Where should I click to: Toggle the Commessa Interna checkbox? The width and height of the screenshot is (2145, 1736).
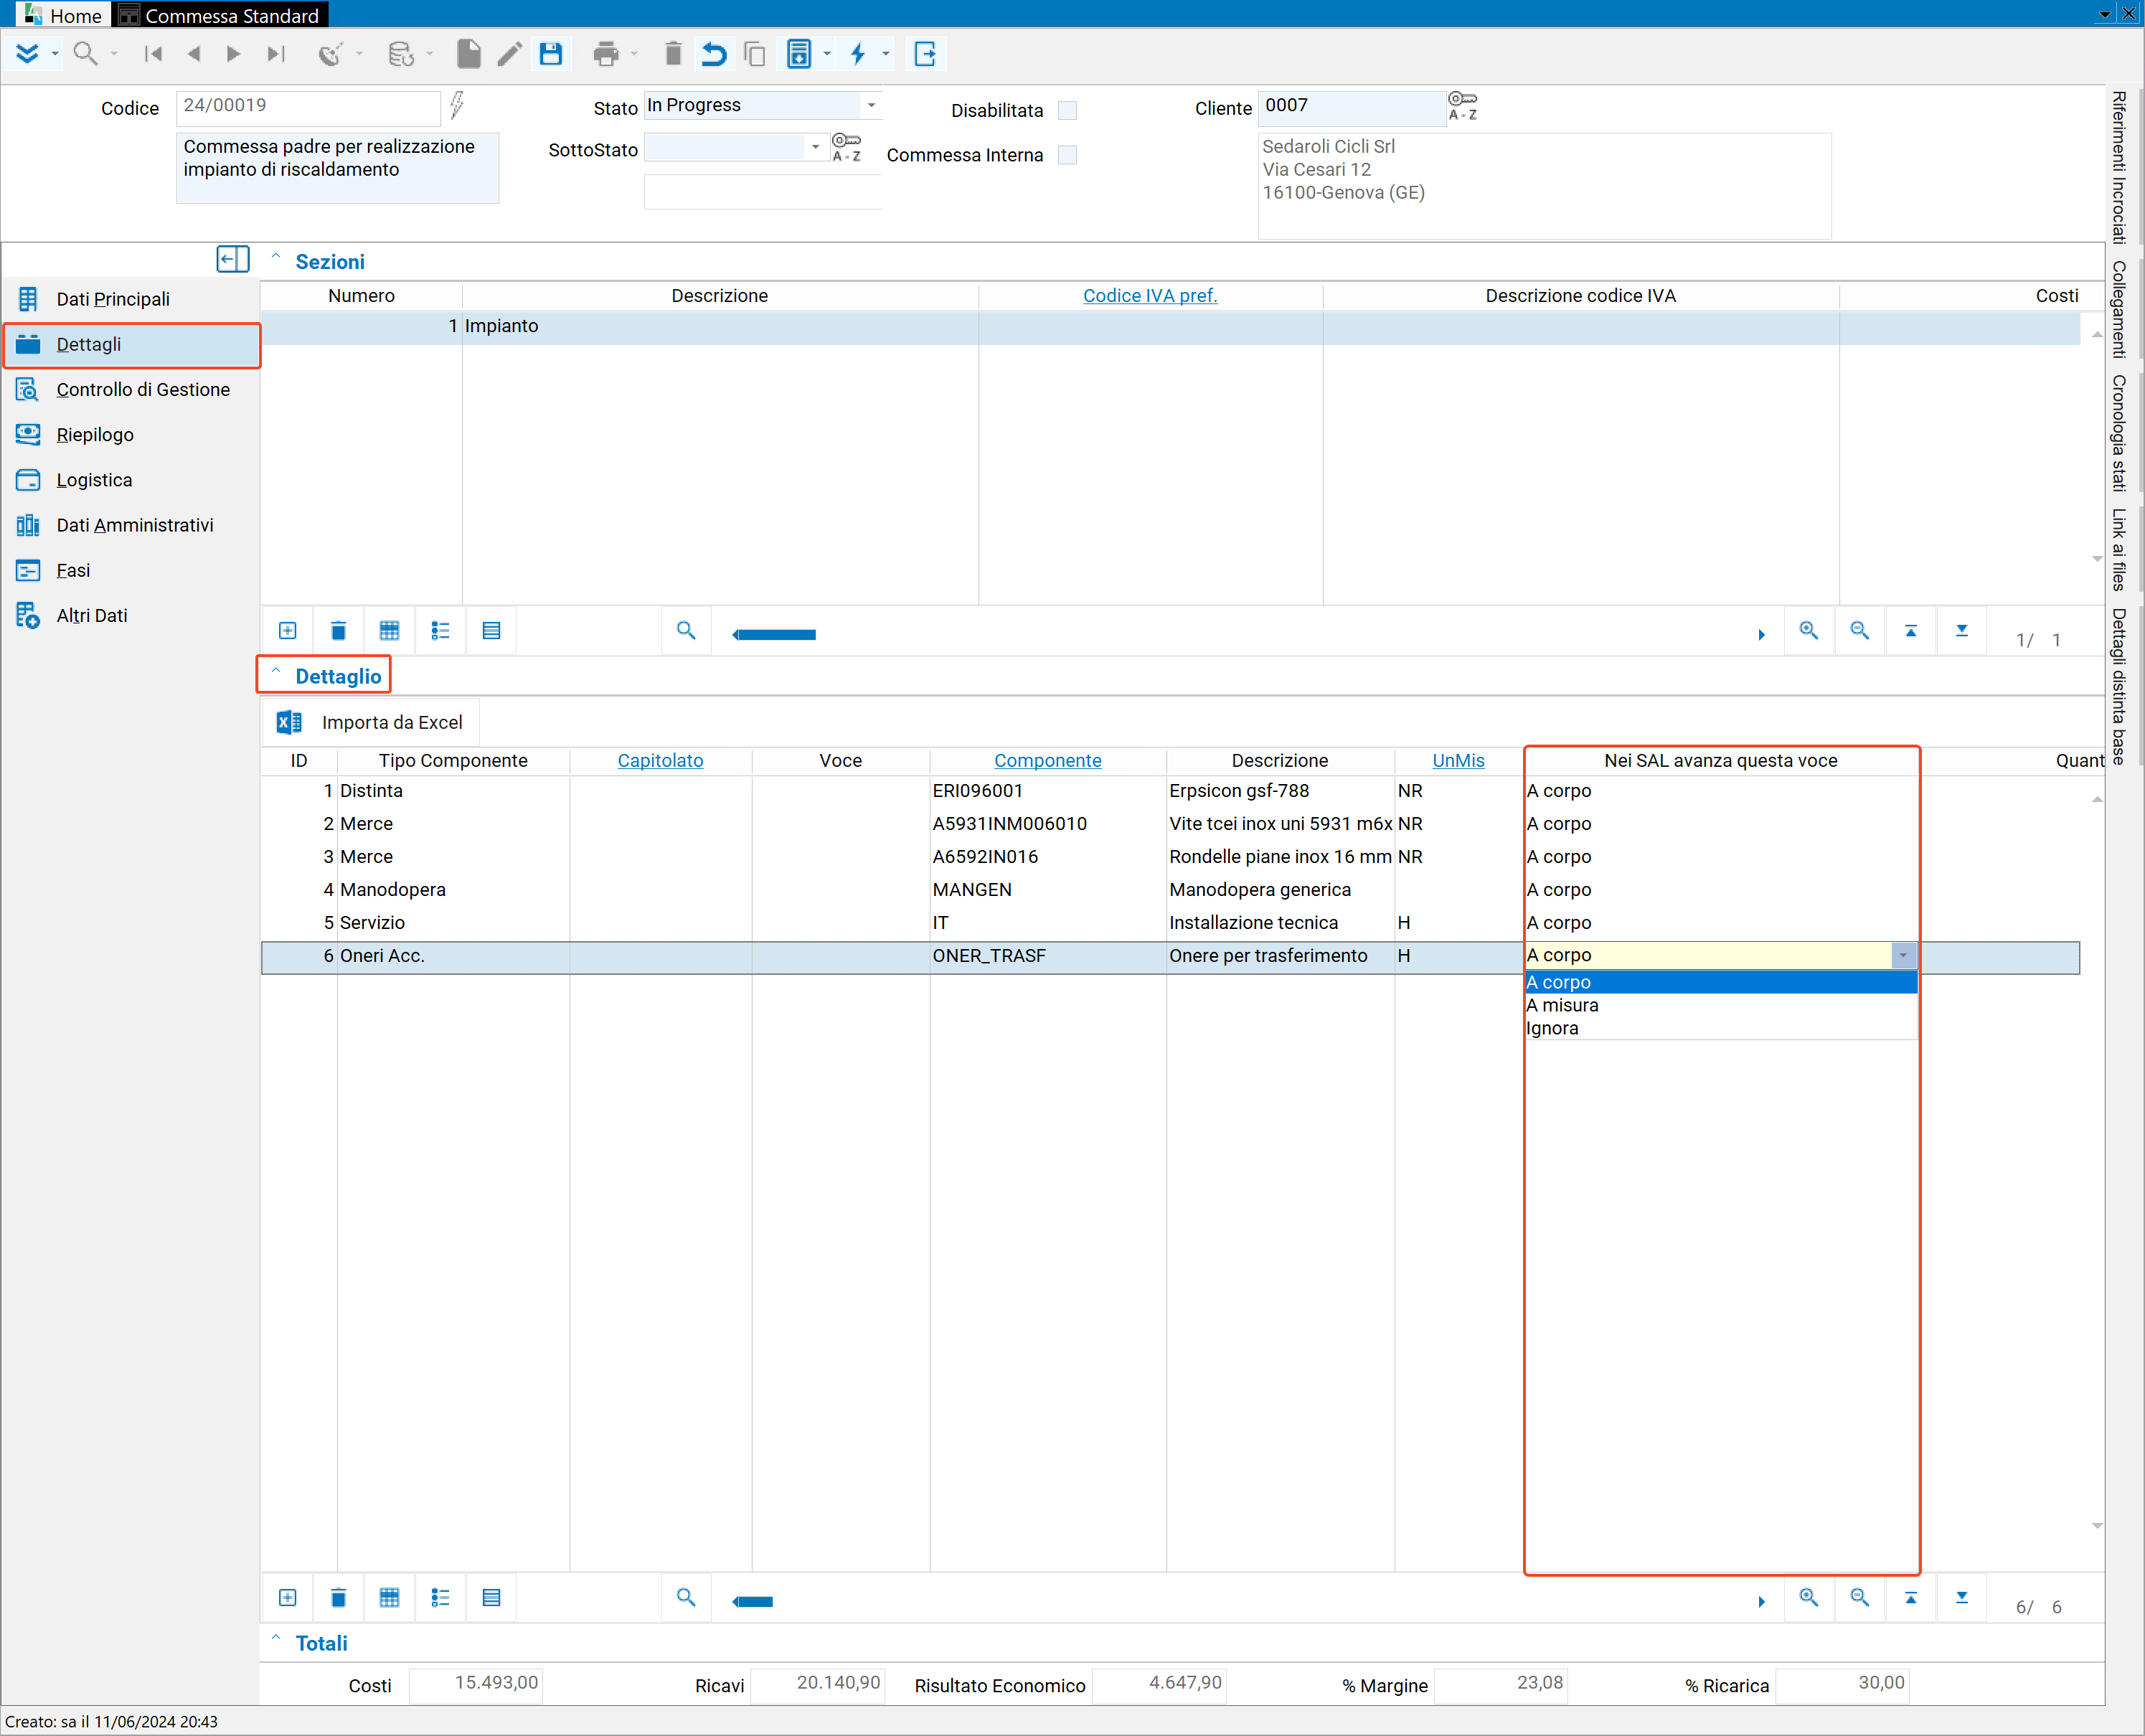coord(1067,155)
